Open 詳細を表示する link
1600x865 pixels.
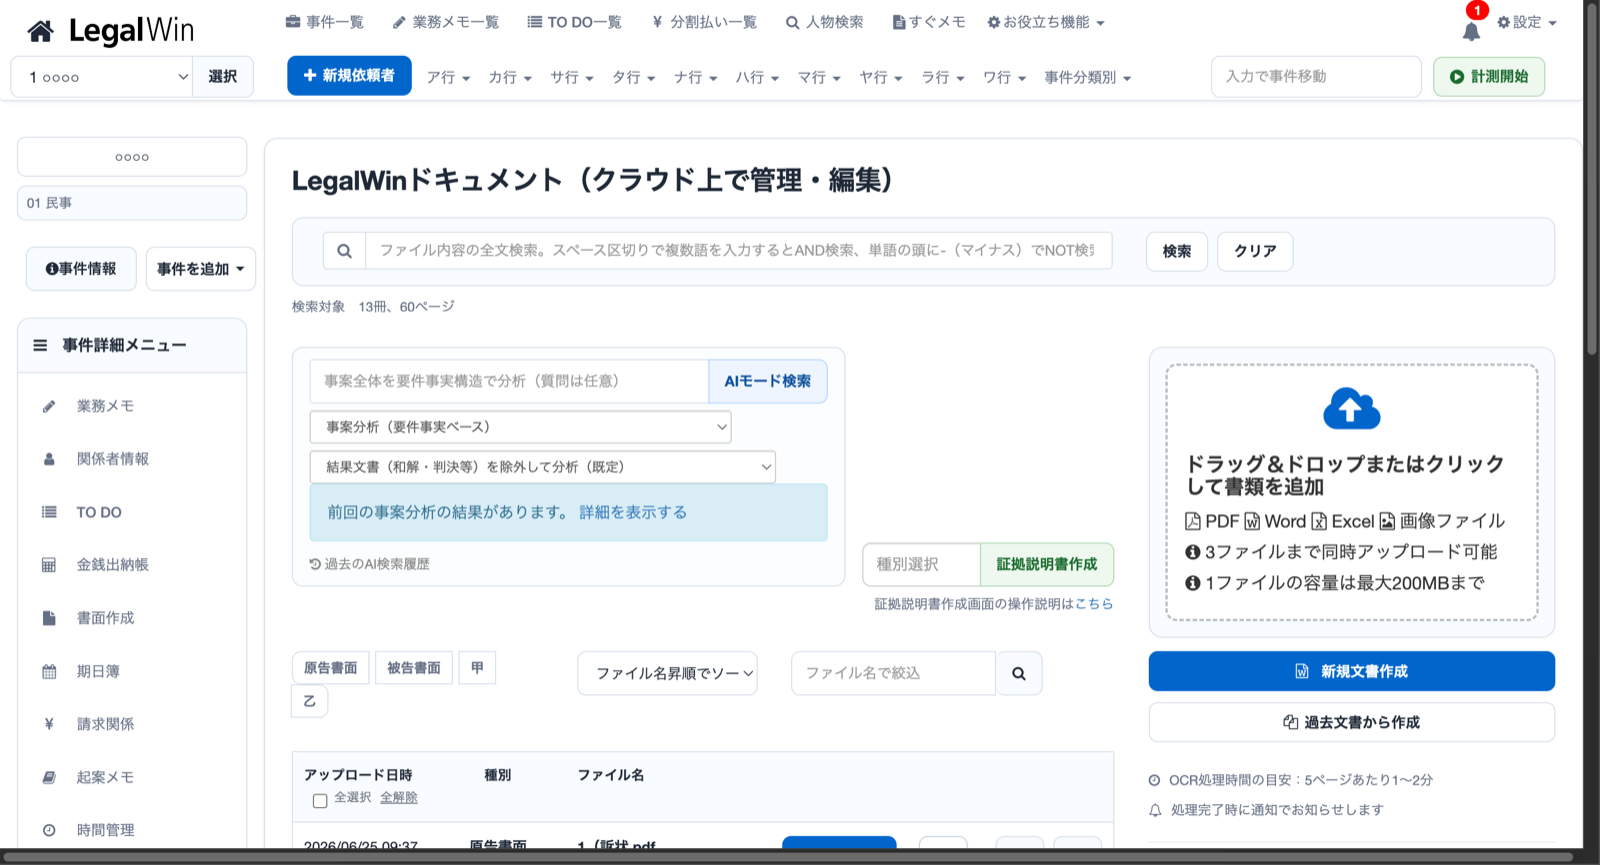[x=633, y=512]
